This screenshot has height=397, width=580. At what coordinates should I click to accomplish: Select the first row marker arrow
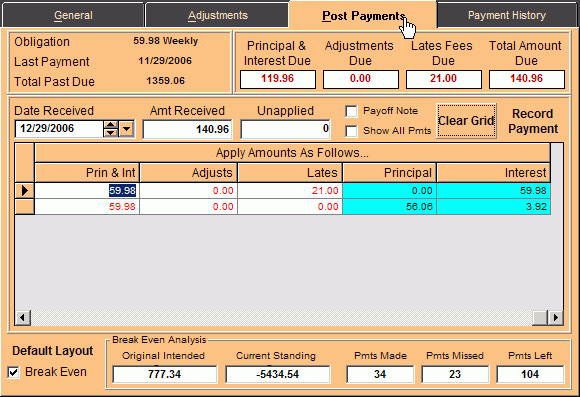(25, 191)
